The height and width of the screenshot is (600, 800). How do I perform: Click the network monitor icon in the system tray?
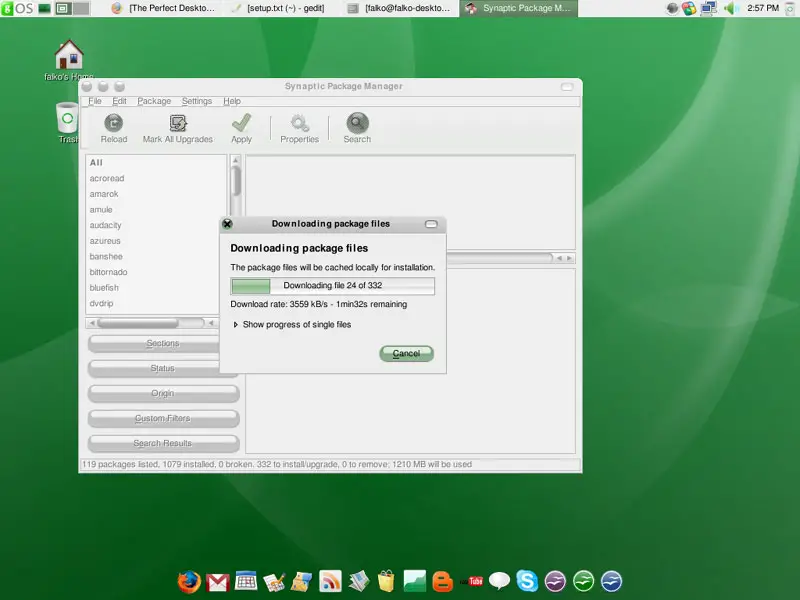[708, 8]
